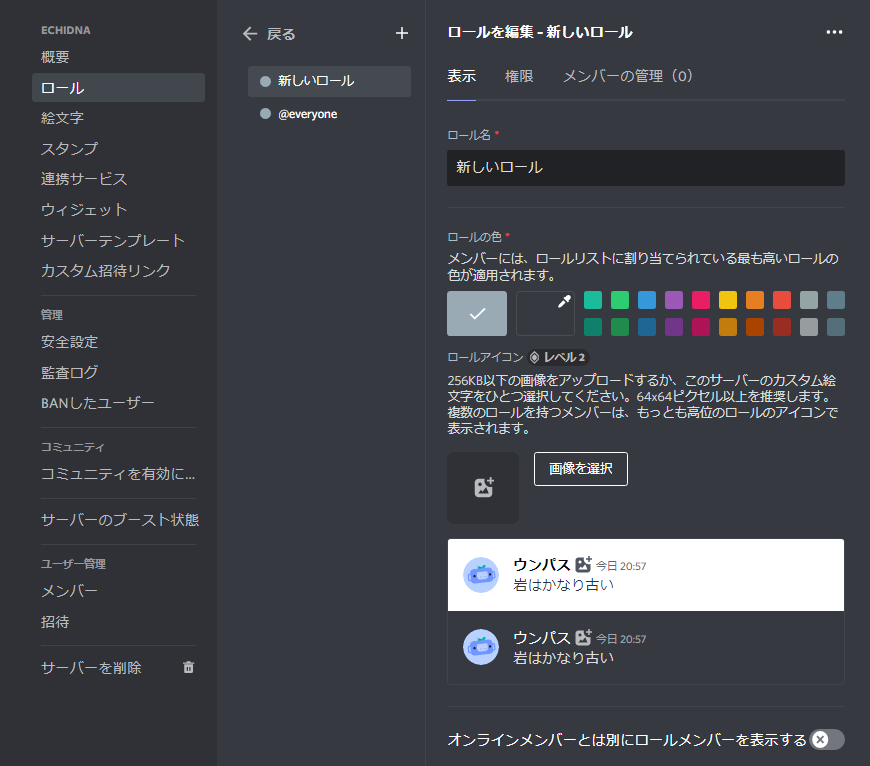The image size is (870, 766).
Task: Pick the red swatch in top row
Action: (x=782, y=300)
